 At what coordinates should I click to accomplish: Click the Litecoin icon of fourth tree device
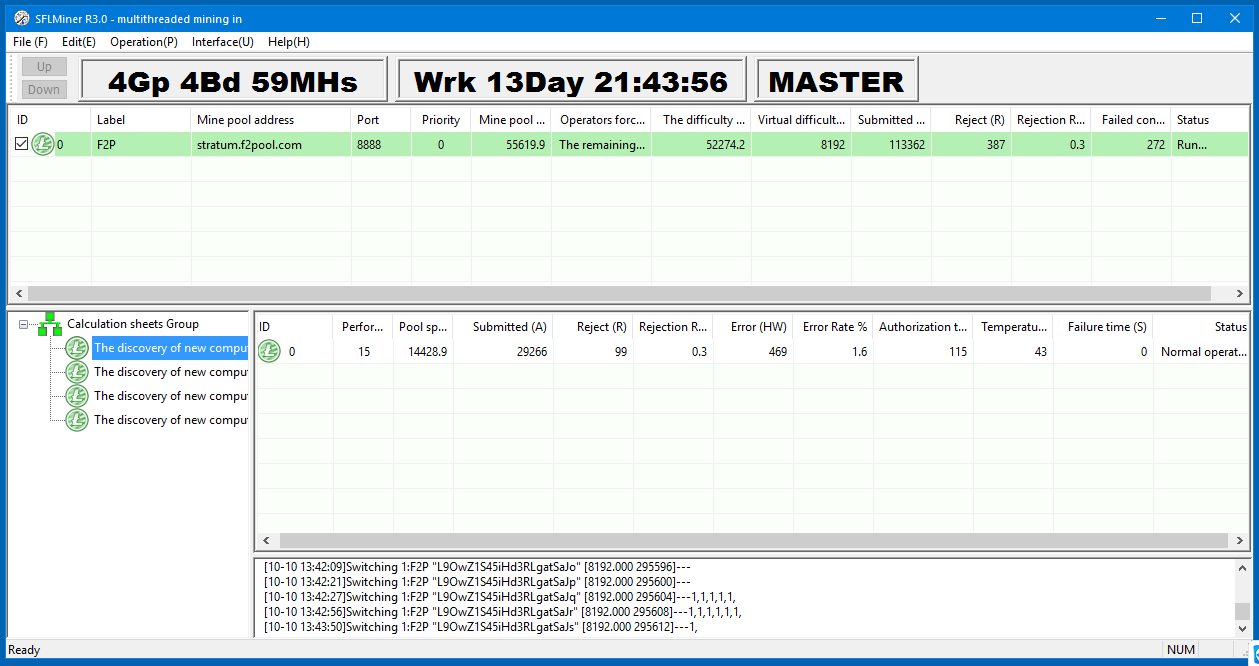(x=77, y=420)
